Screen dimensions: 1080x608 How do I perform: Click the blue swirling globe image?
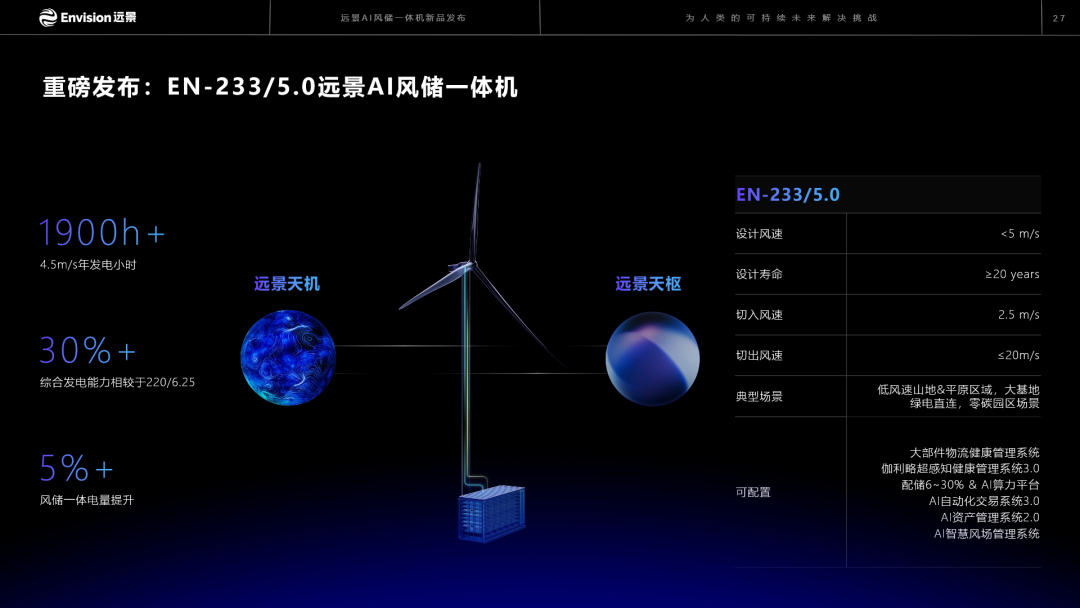pyautogui.click(x=288, y=357)
